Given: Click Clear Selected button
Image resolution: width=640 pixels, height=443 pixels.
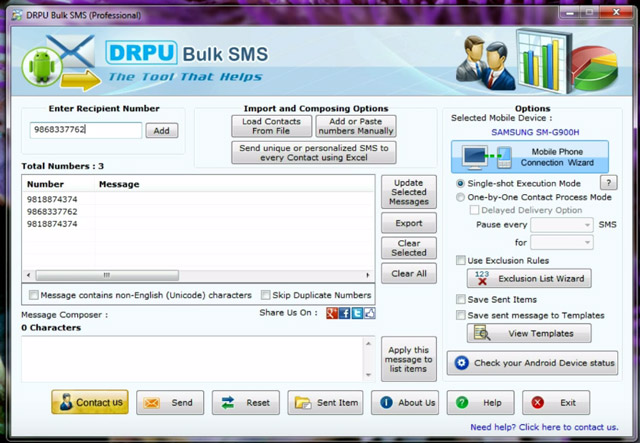Looking at the screenshot, I should (409, 248).
